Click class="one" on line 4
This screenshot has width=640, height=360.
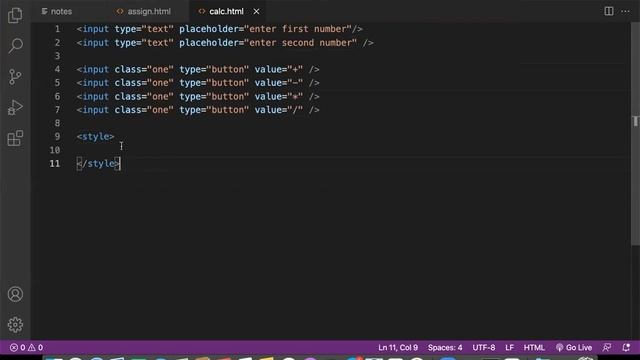click(144, 69)
